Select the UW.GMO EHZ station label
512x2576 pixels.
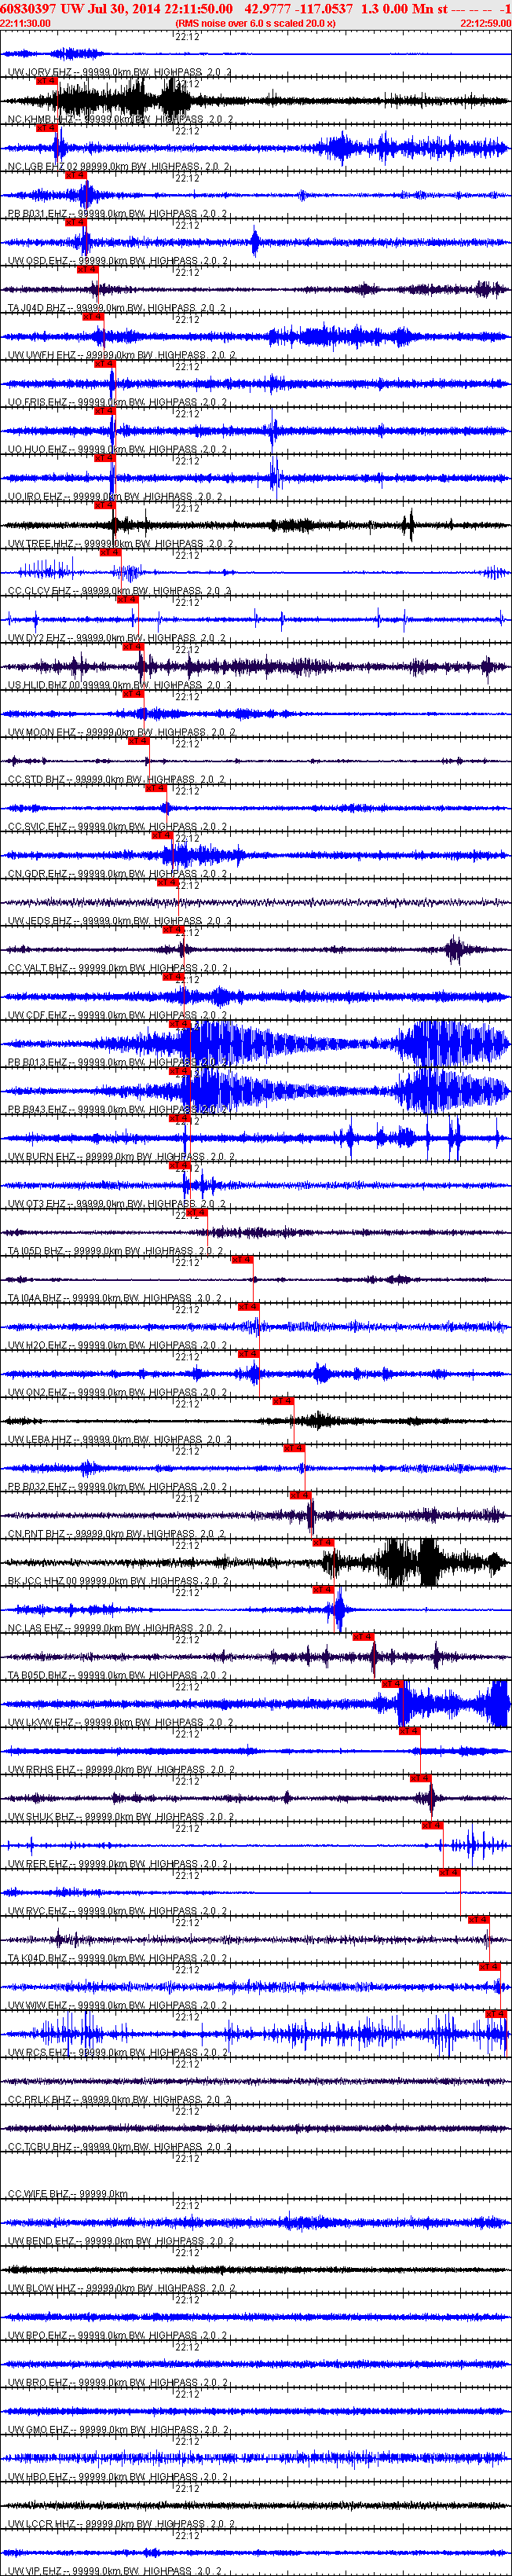click(119, 2429)
